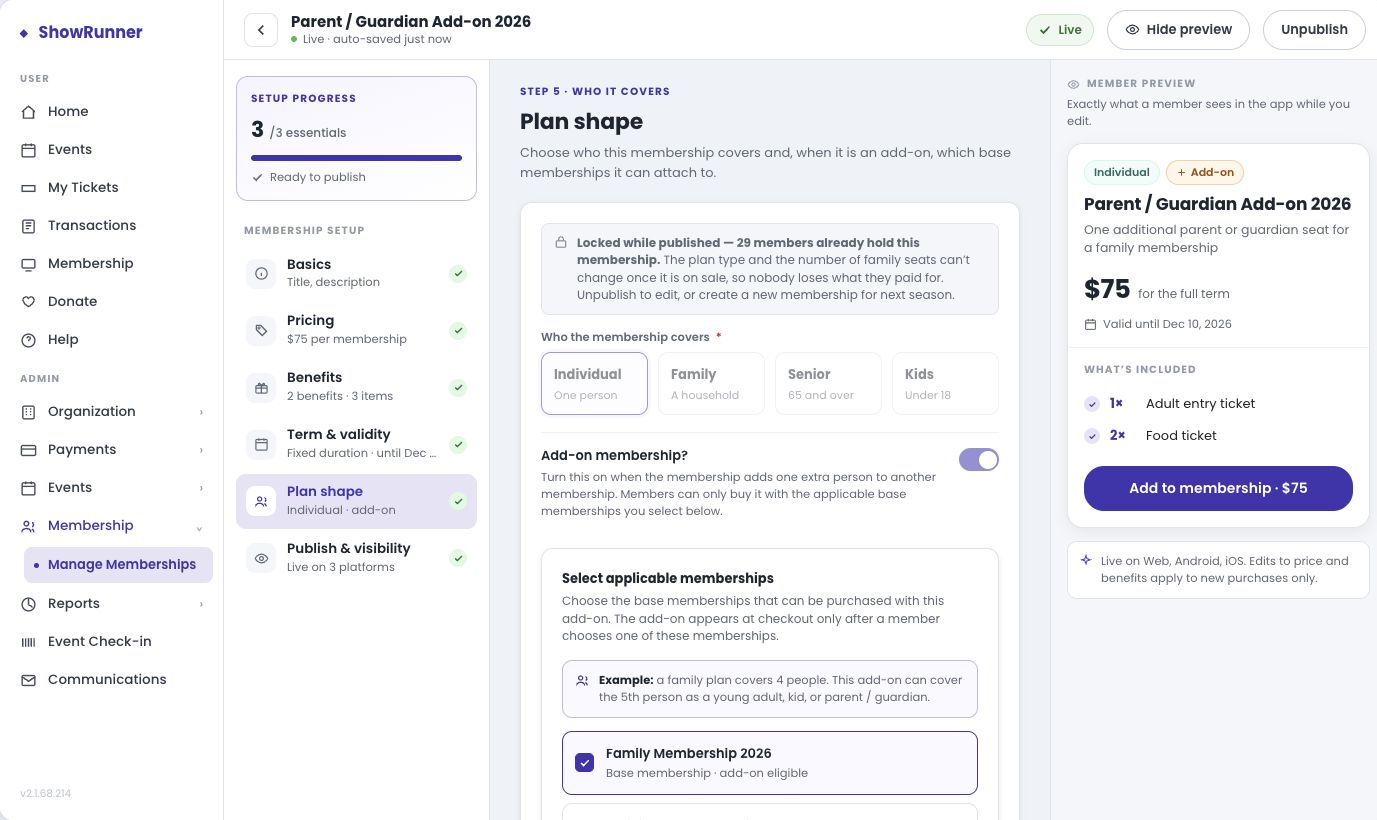Click the Pricing tag icon
Image resolution: width=1377 pixels, height=820 pixels.
[x=262, y=330]
